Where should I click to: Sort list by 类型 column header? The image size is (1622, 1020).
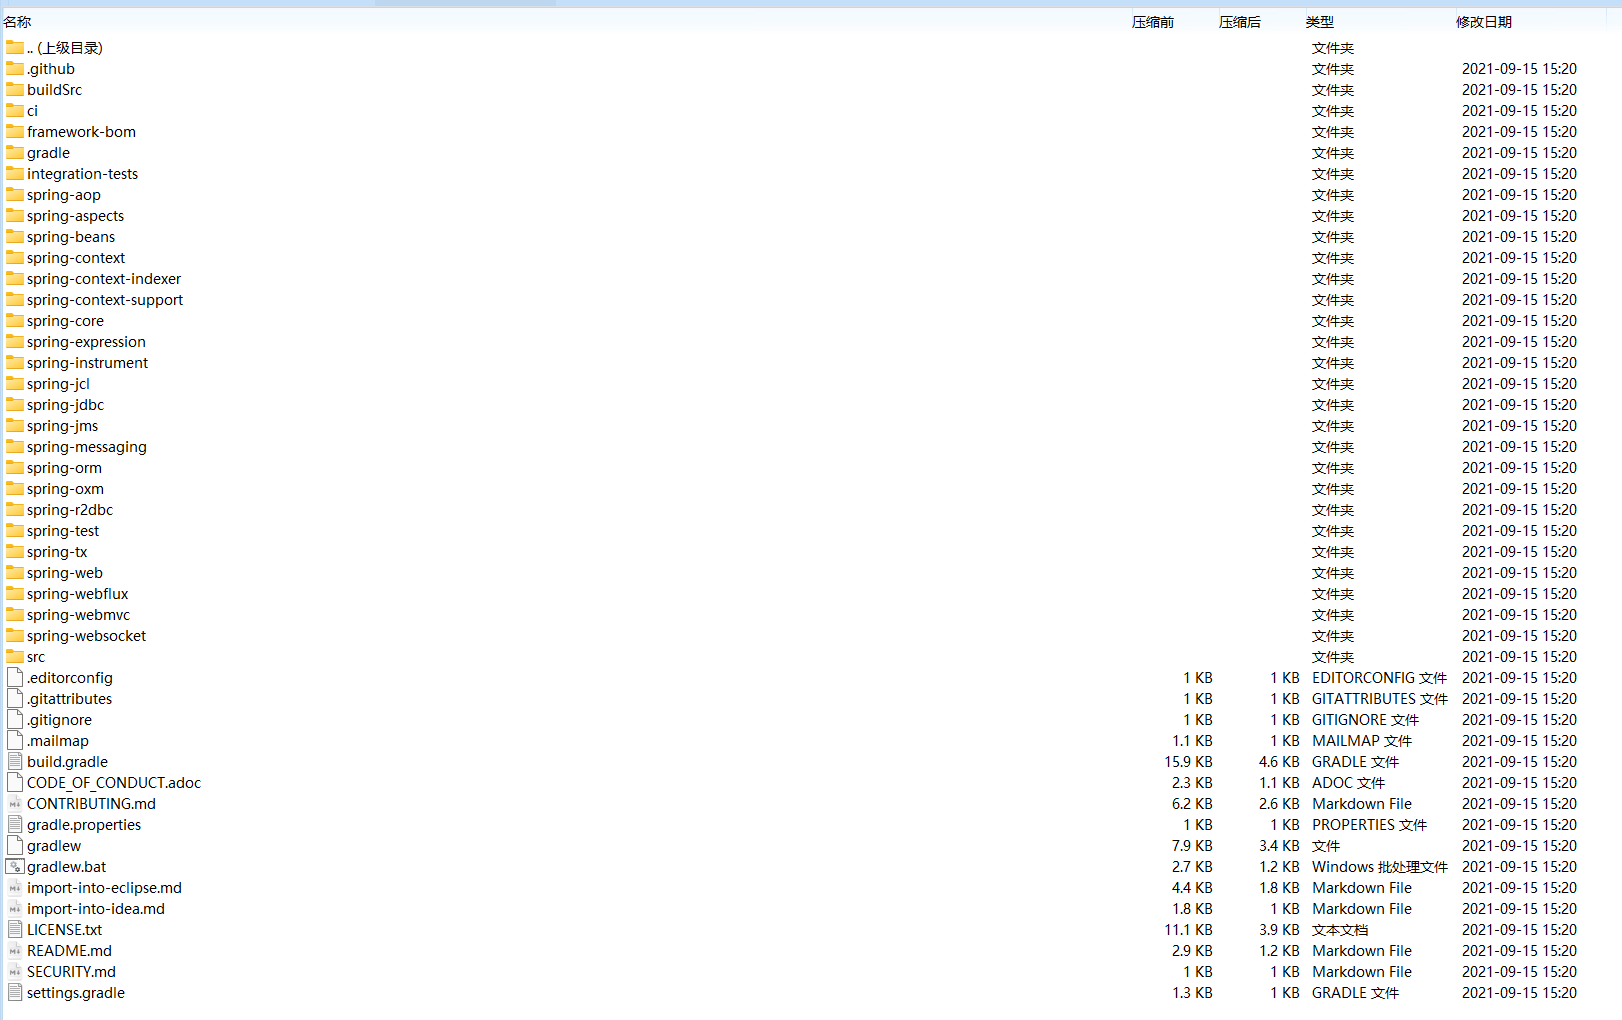click(1319, 22)
